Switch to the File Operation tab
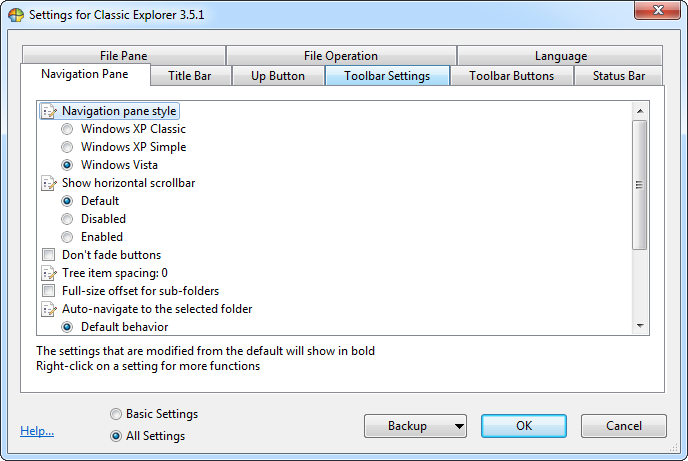Viewport: 688px width, 461px height. coord(341,56)
